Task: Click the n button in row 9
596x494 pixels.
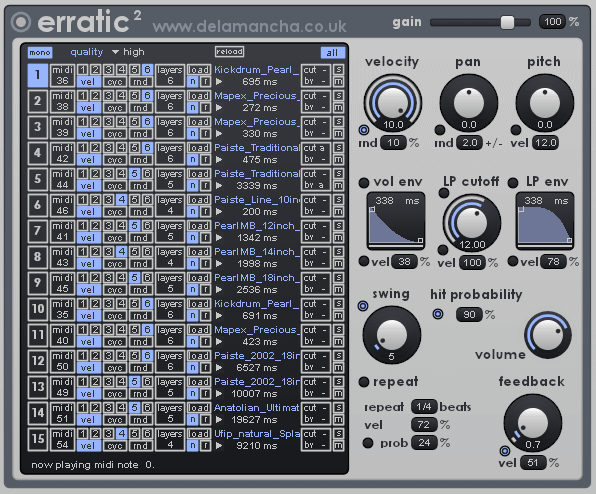Action: [x=193, y=290]
